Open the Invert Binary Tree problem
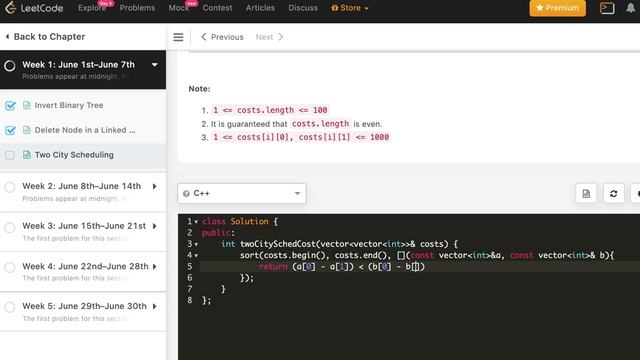Screen dimensions: 640x360 (69, 105)
